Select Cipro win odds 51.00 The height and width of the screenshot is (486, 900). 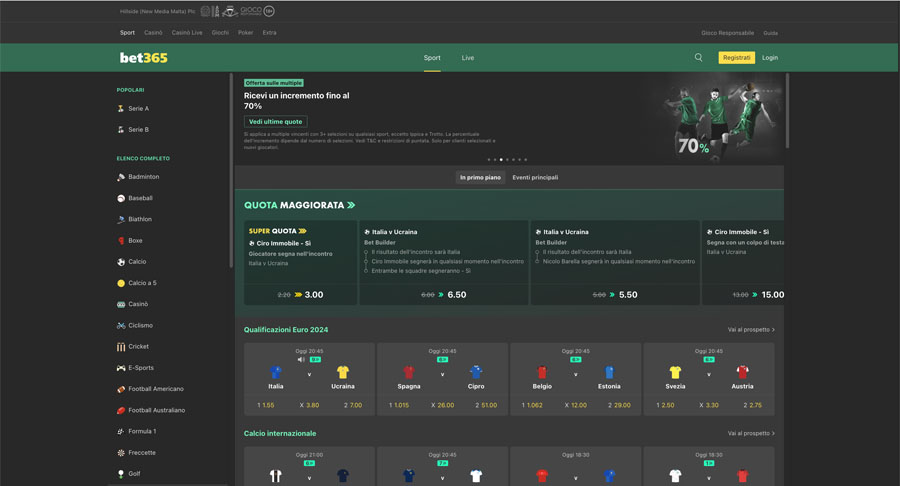(486, 405)
